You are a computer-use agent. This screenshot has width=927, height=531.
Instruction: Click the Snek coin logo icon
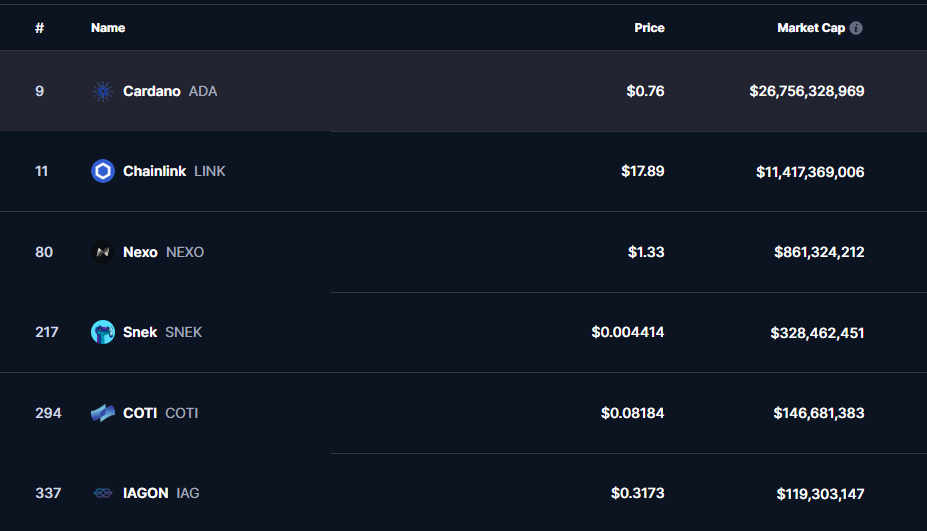click(103, 332)
